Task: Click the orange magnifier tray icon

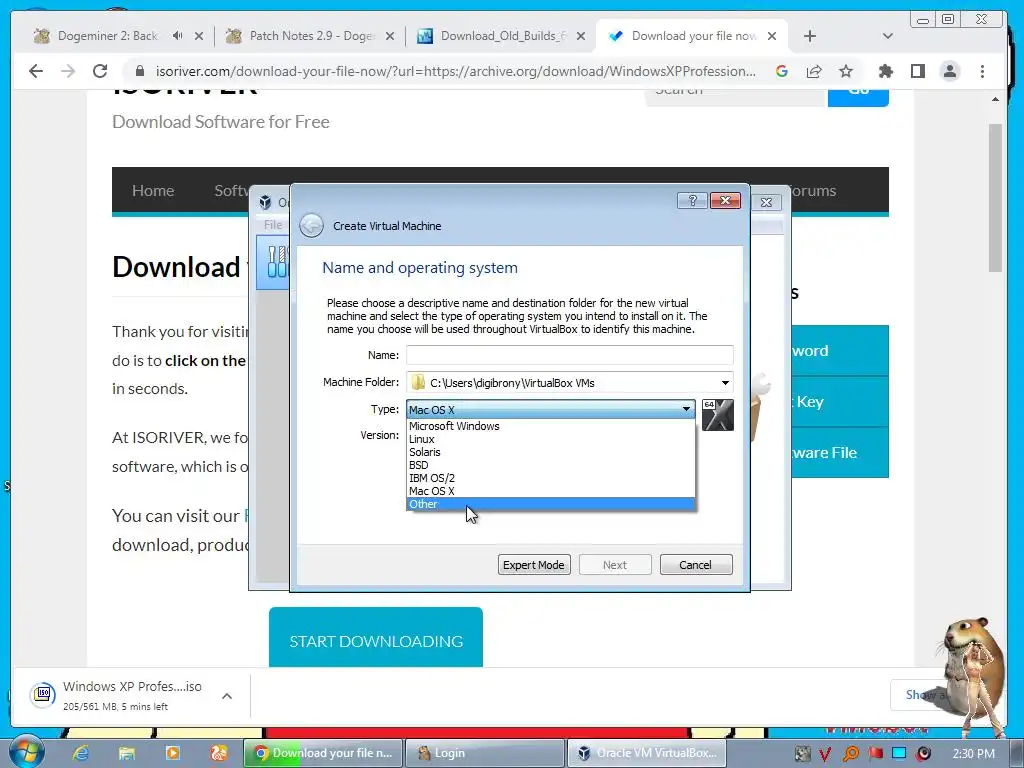Action: click(x=851, y=754)
